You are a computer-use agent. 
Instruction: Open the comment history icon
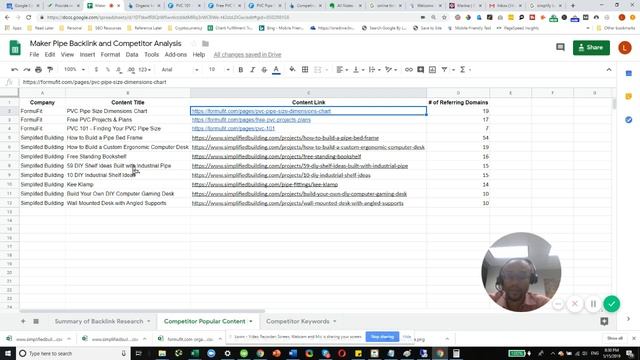tap(560, 48)
